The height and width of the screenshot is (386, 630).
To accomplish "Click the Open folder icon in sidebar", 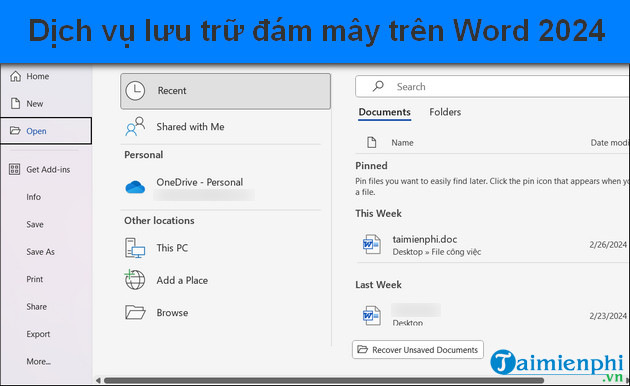I will (x=15, y=131).
